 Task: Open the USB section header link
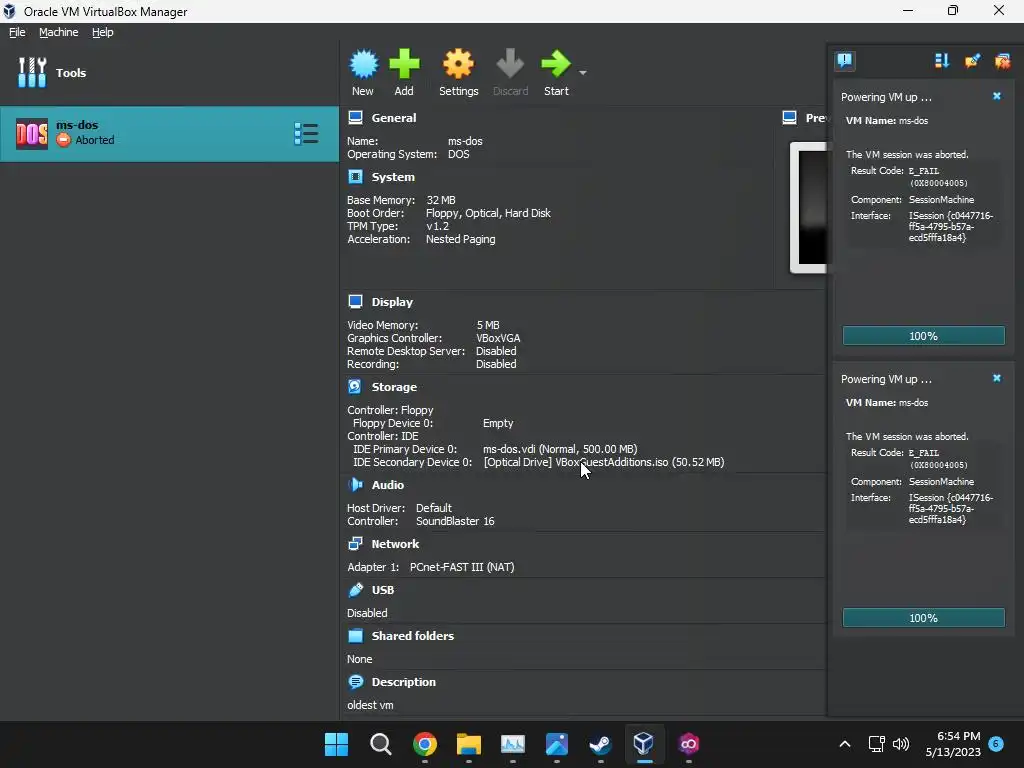click(383, 590)
